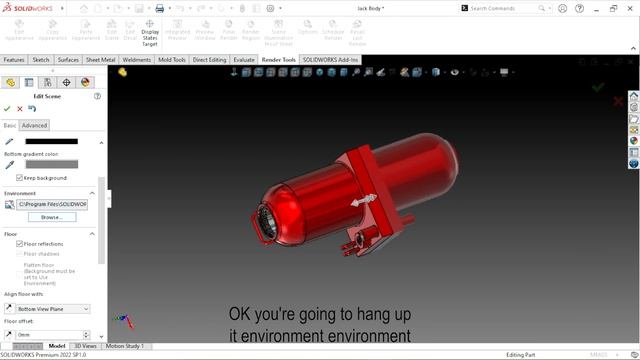
Task: Click the Basic tab in Edit Scene
Action: click(x=10, y=125)
